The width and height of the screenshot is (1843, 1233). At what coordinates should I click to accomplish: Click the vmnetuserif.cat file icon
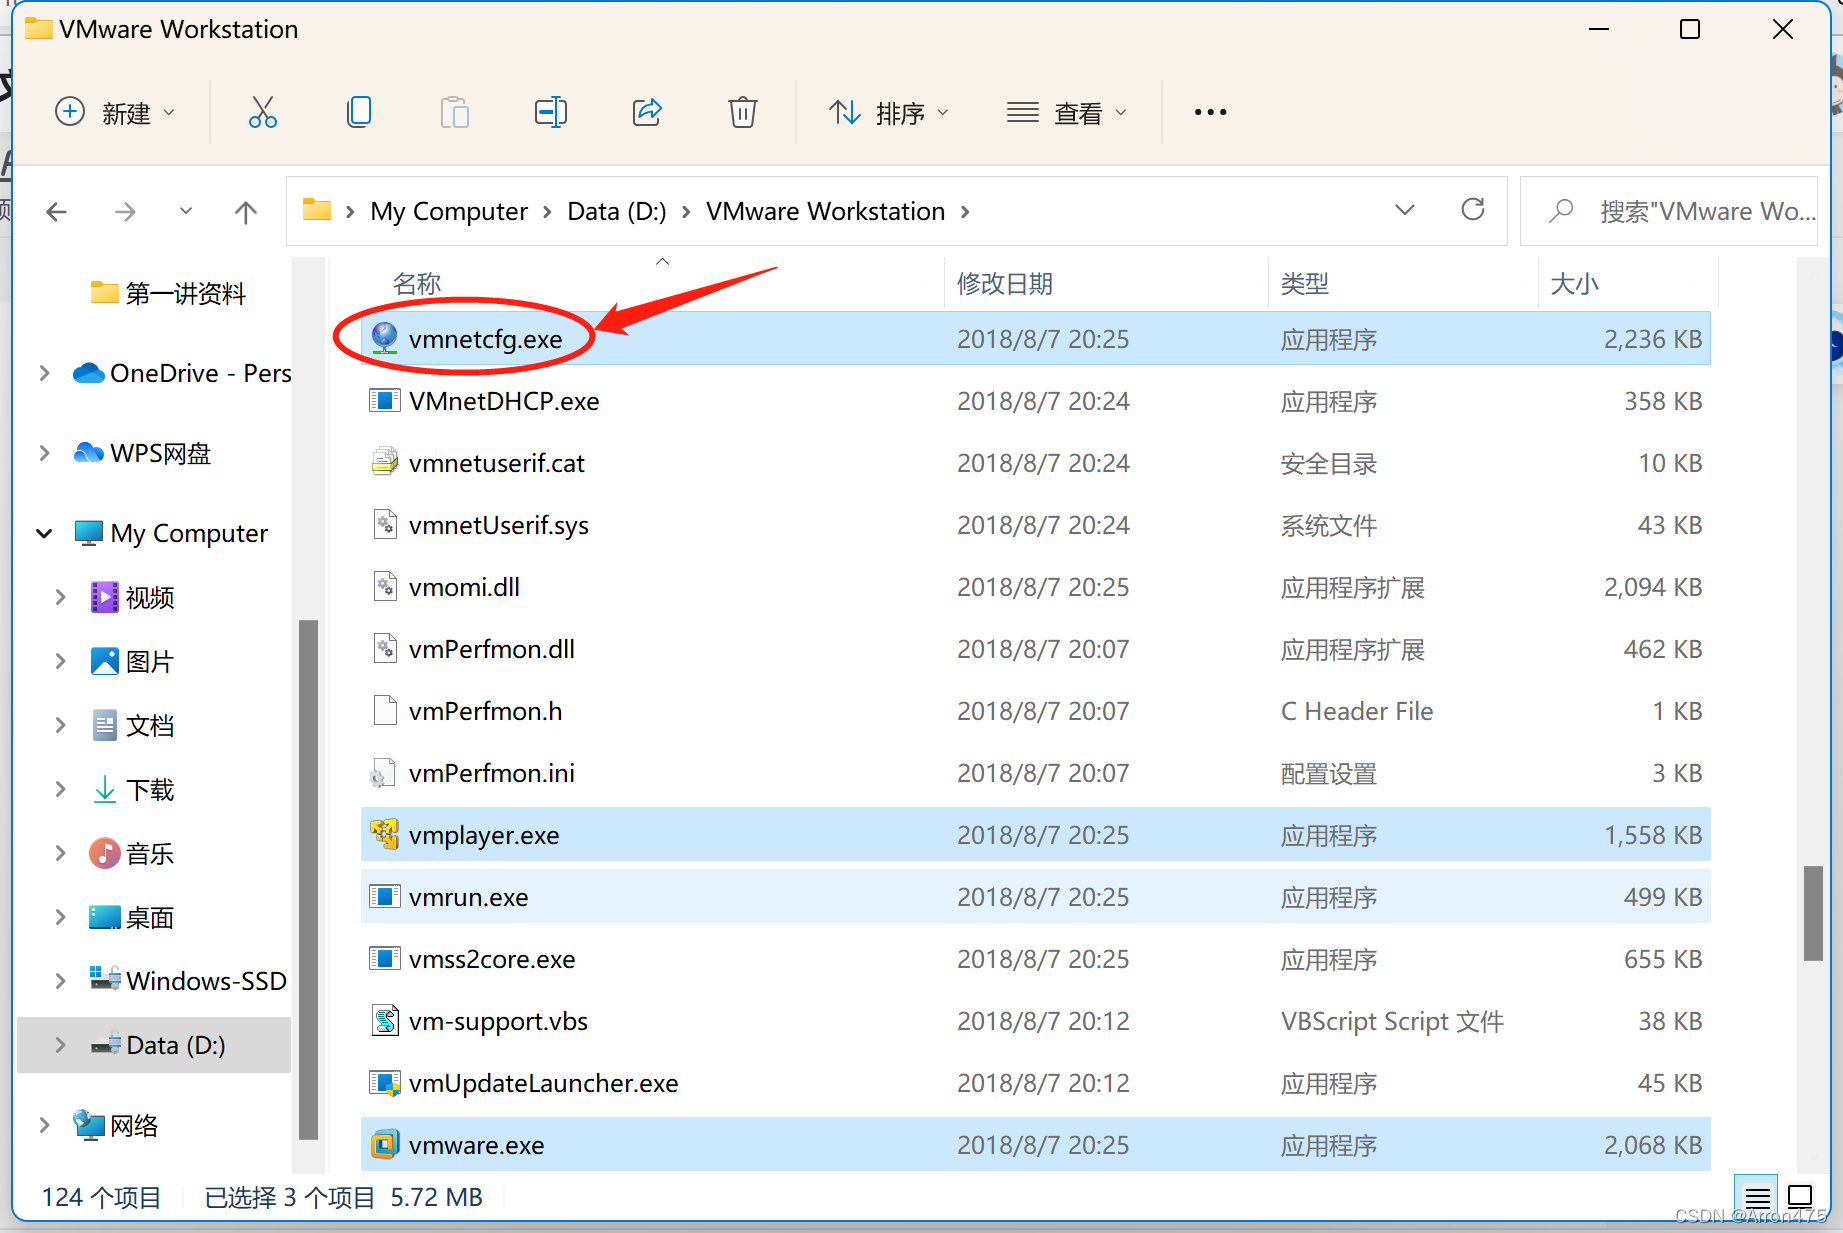385,462
